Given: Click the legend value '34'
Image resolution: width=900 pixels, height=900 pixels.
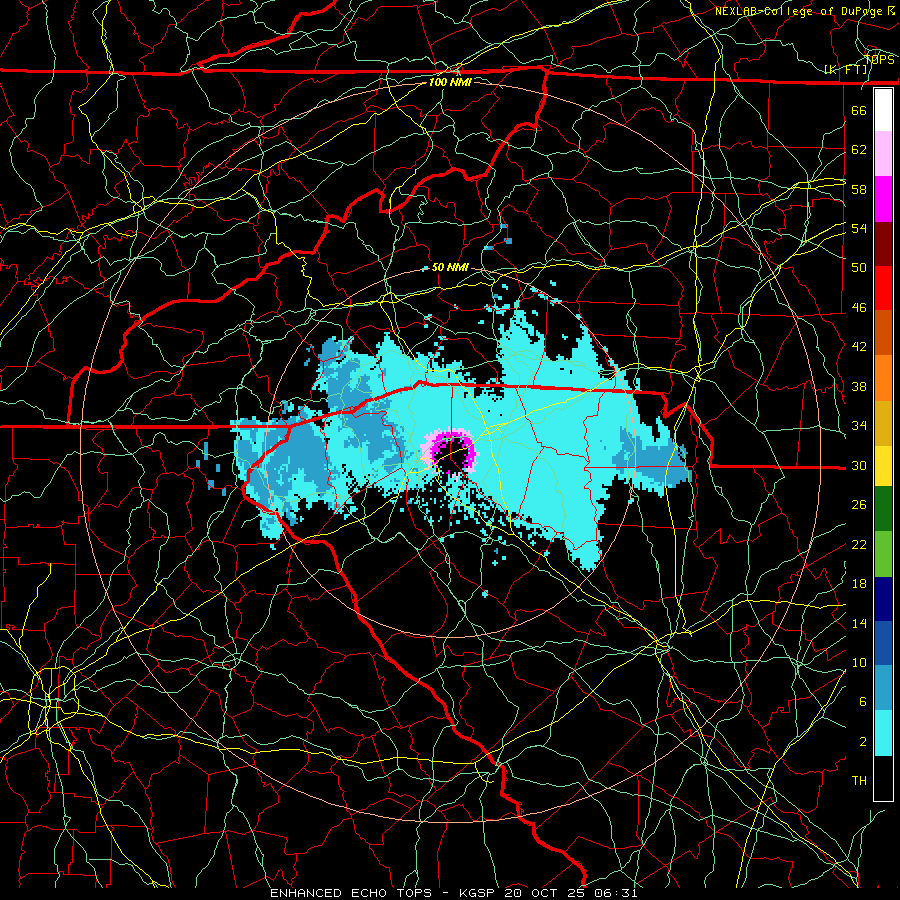Looking at the screenshot, I should [x=859, y=426].
